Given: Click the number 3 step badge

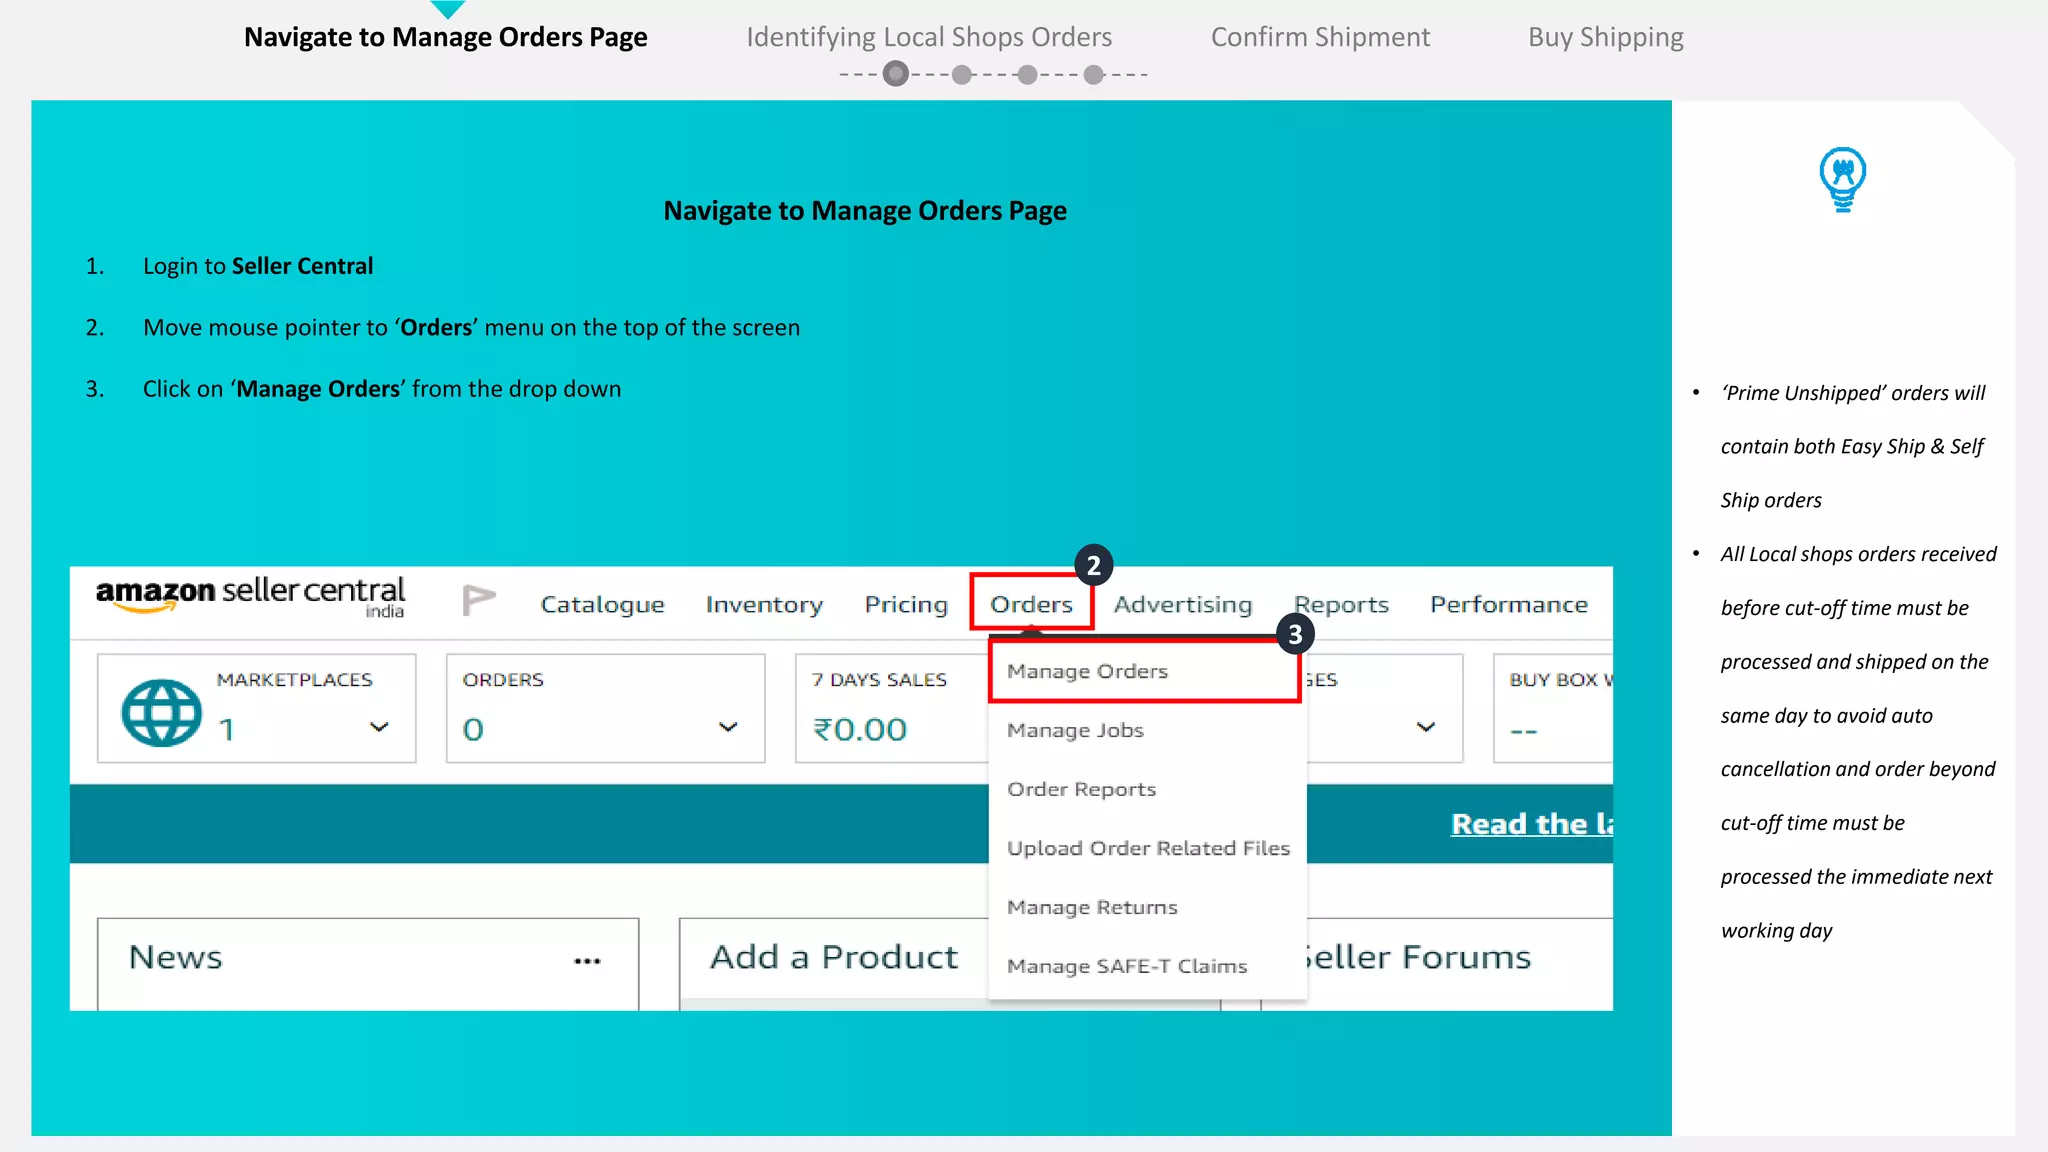Looking at the screenshot, I should click(1295, 634).
